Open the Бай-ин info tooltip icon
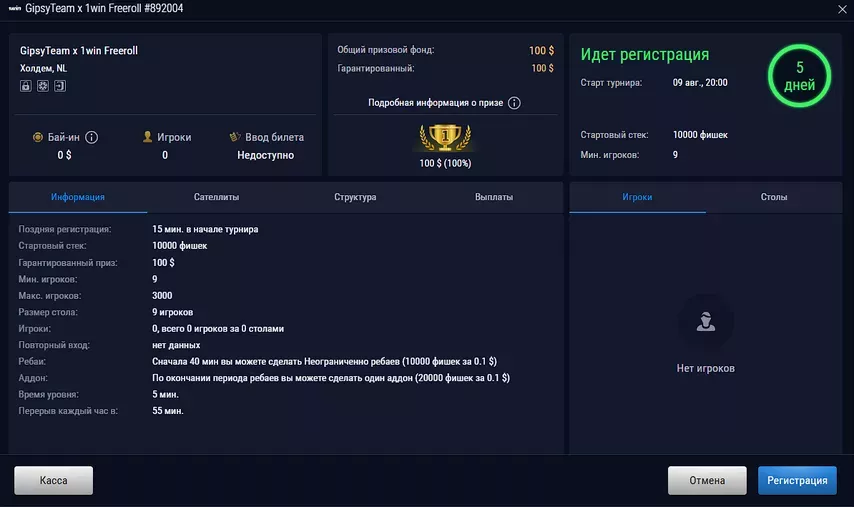Screen dimensions: 854x507 92,137
